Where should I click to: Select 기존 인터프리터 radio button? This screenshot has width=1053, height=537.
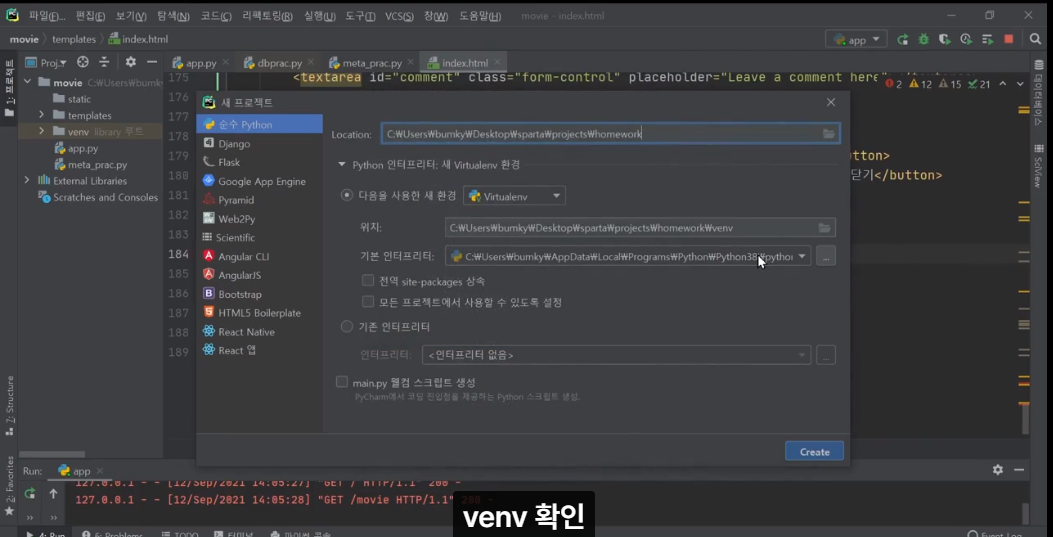(x=347, y=327)
